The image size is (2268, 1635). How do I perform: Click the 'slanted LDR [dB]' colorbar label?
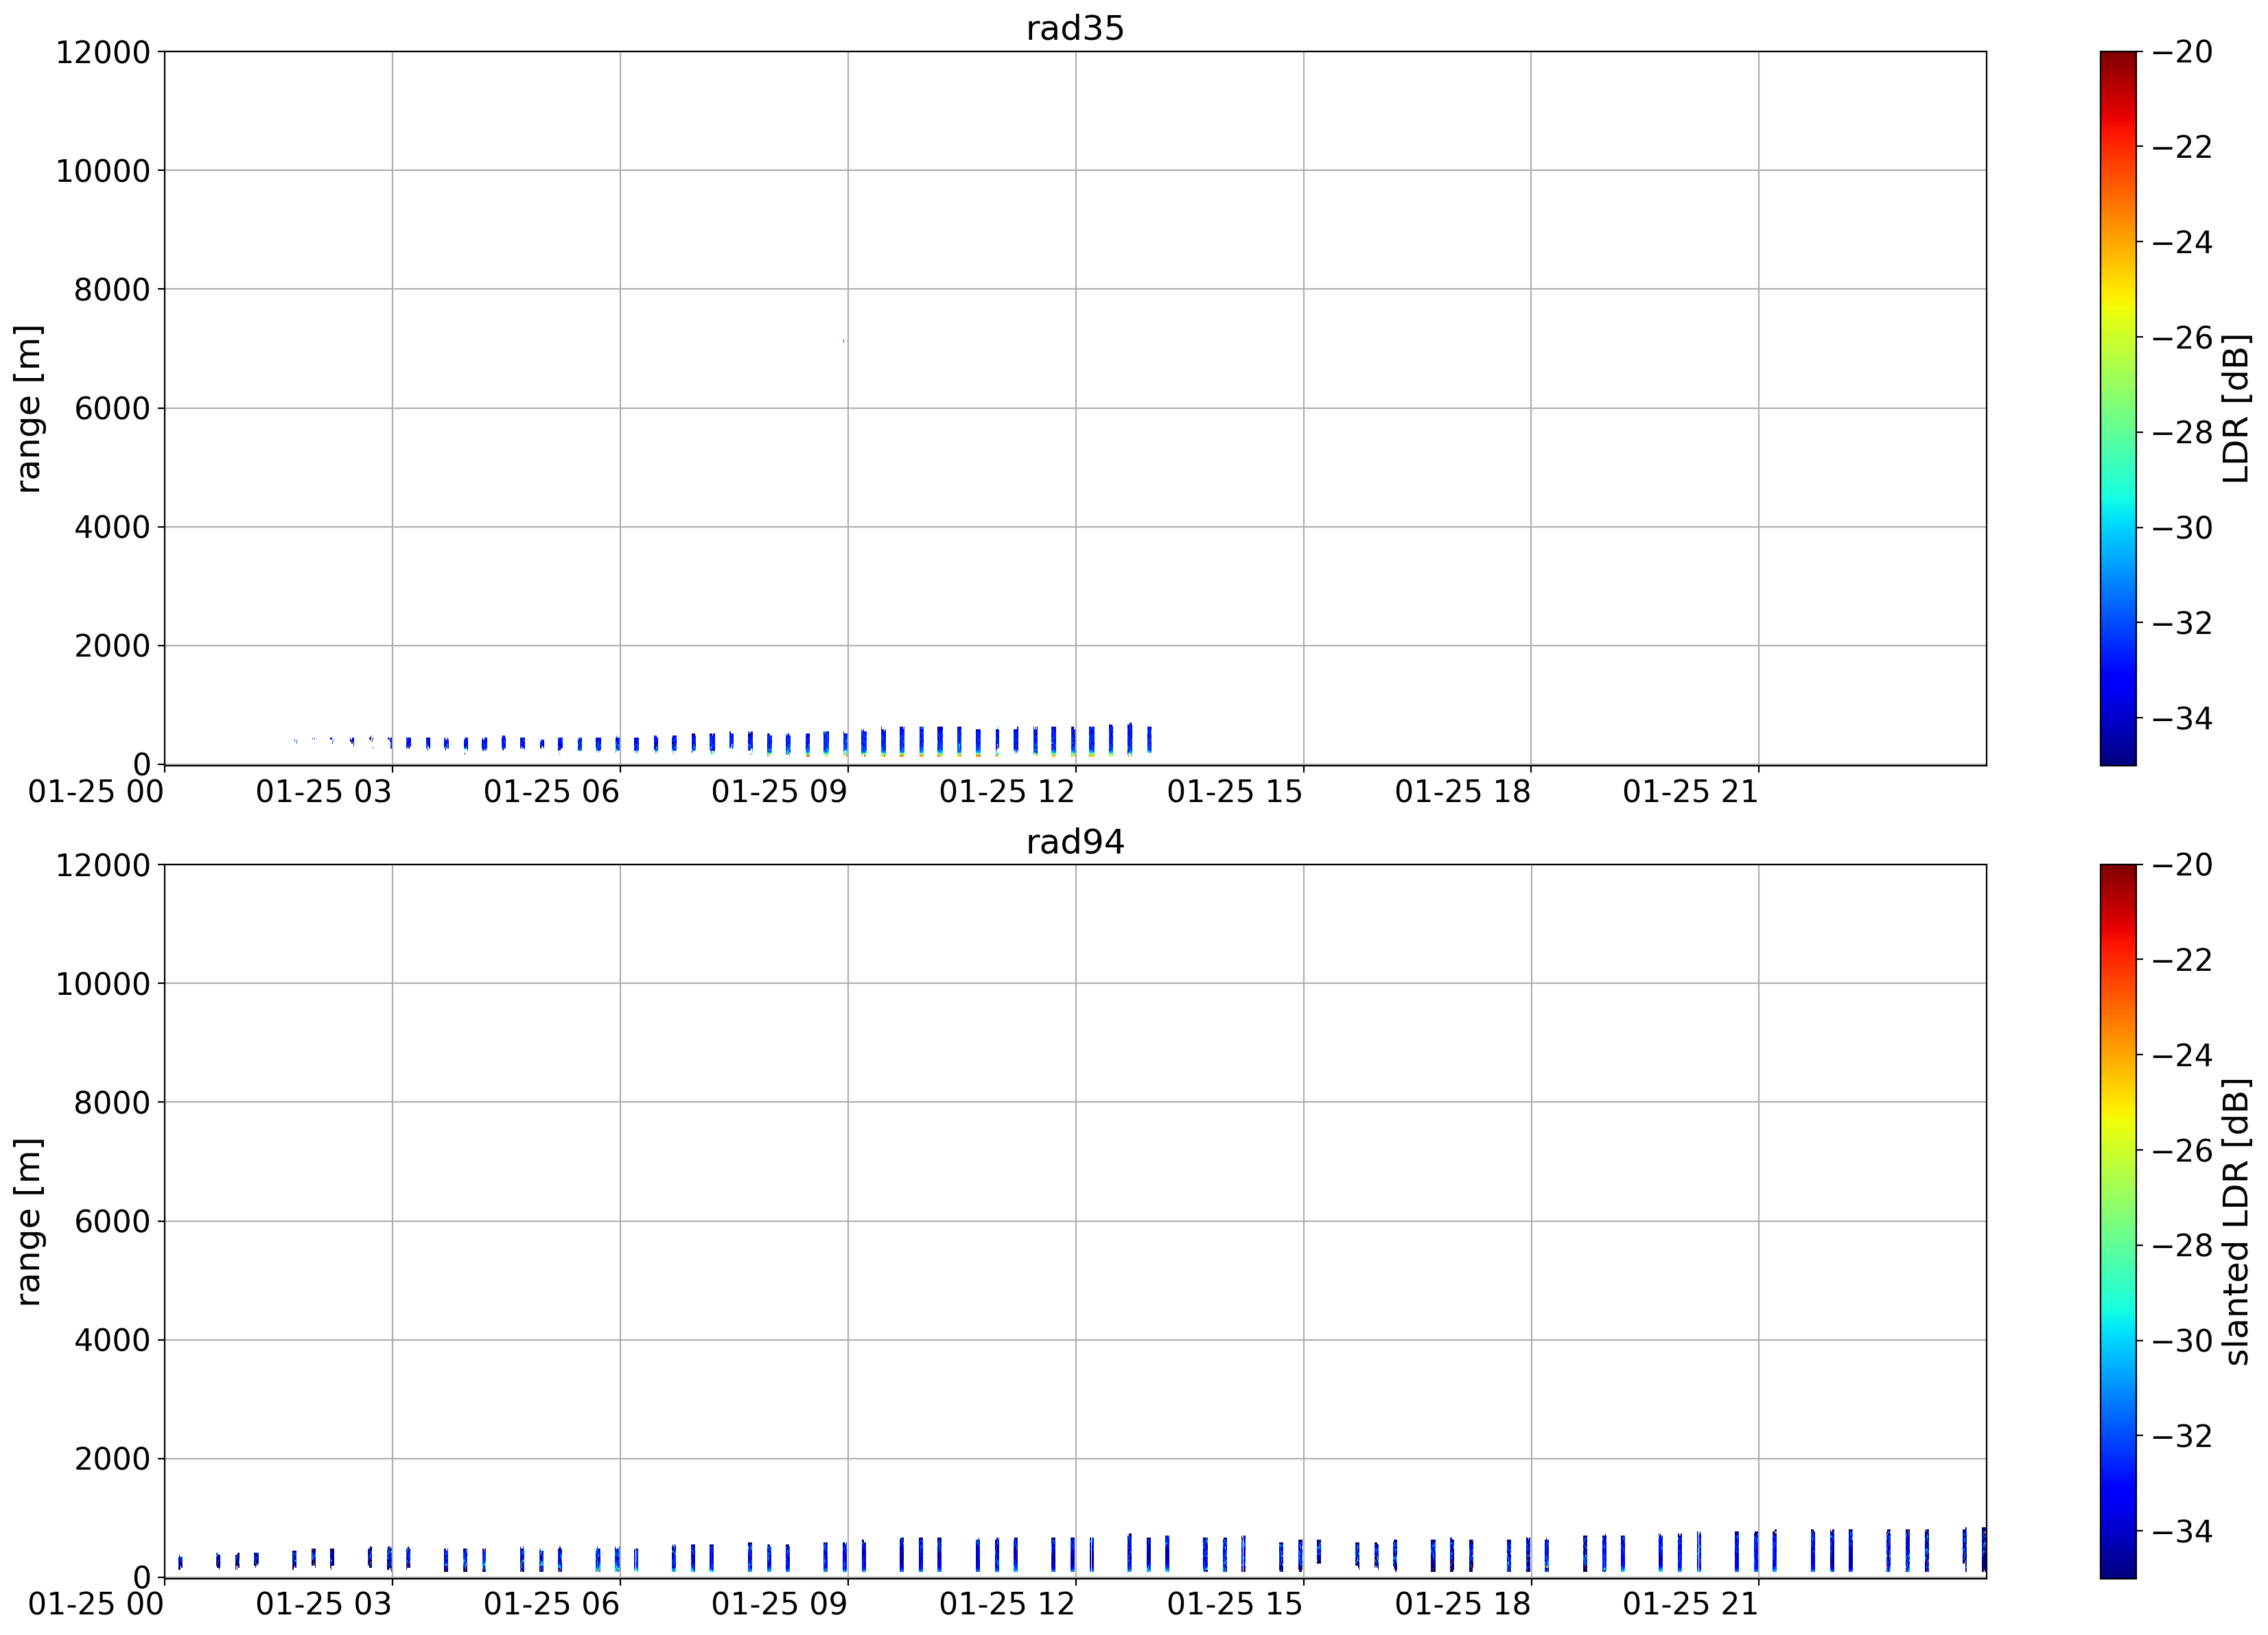coord(2236,1222)
